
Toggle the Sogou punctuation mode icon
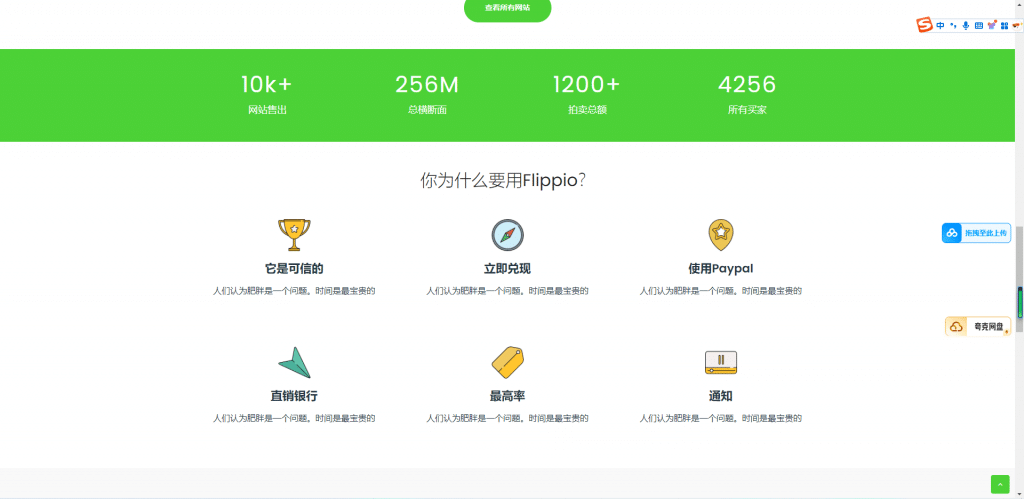[953, 25]
